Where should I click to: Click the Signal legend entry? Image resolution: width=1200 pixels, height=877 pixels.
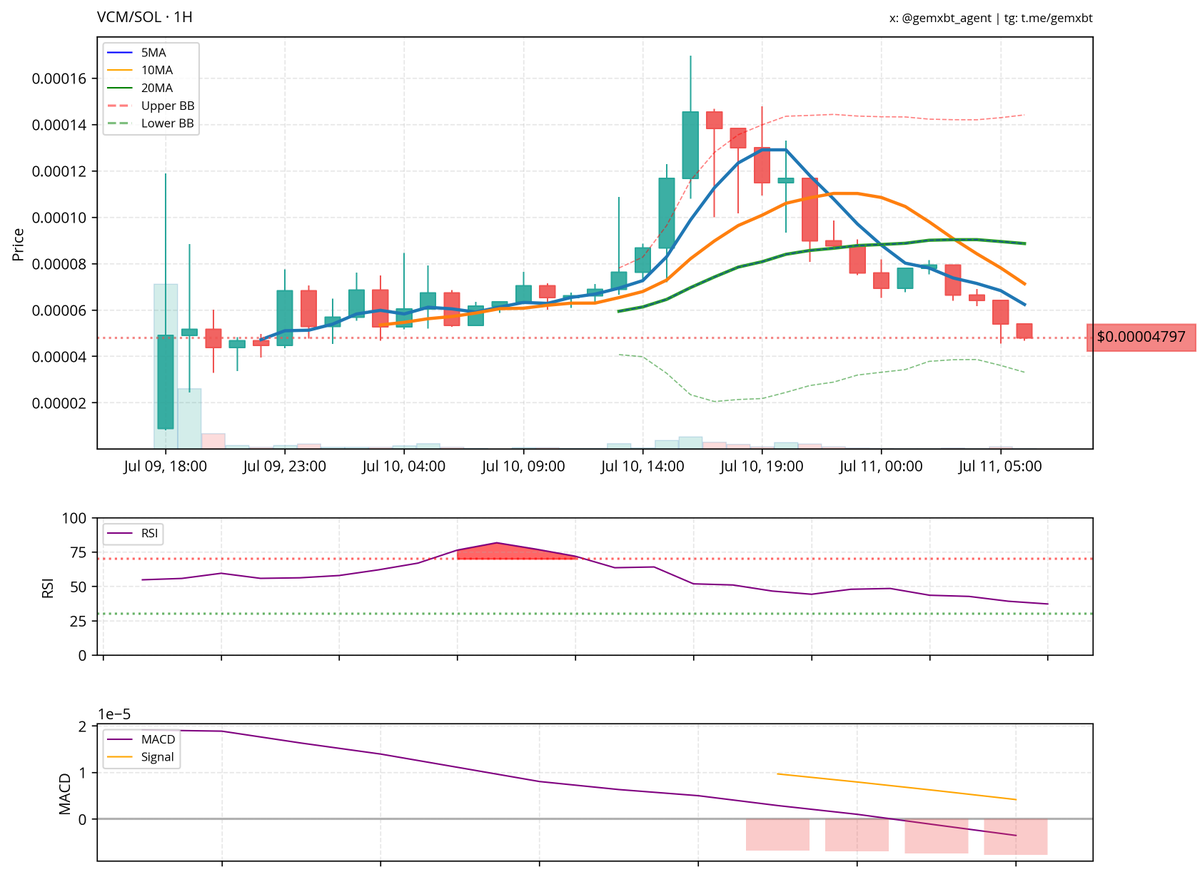(141, 757)
